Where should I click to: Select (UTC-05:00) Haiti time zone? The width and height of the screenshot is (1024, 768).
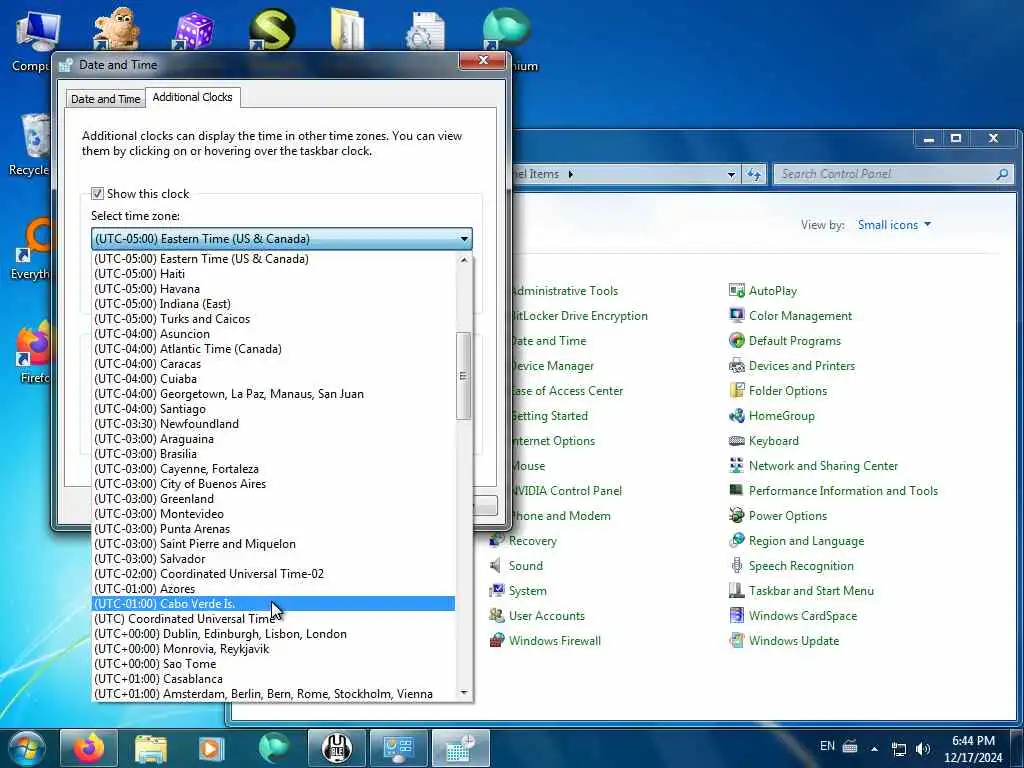274,274
